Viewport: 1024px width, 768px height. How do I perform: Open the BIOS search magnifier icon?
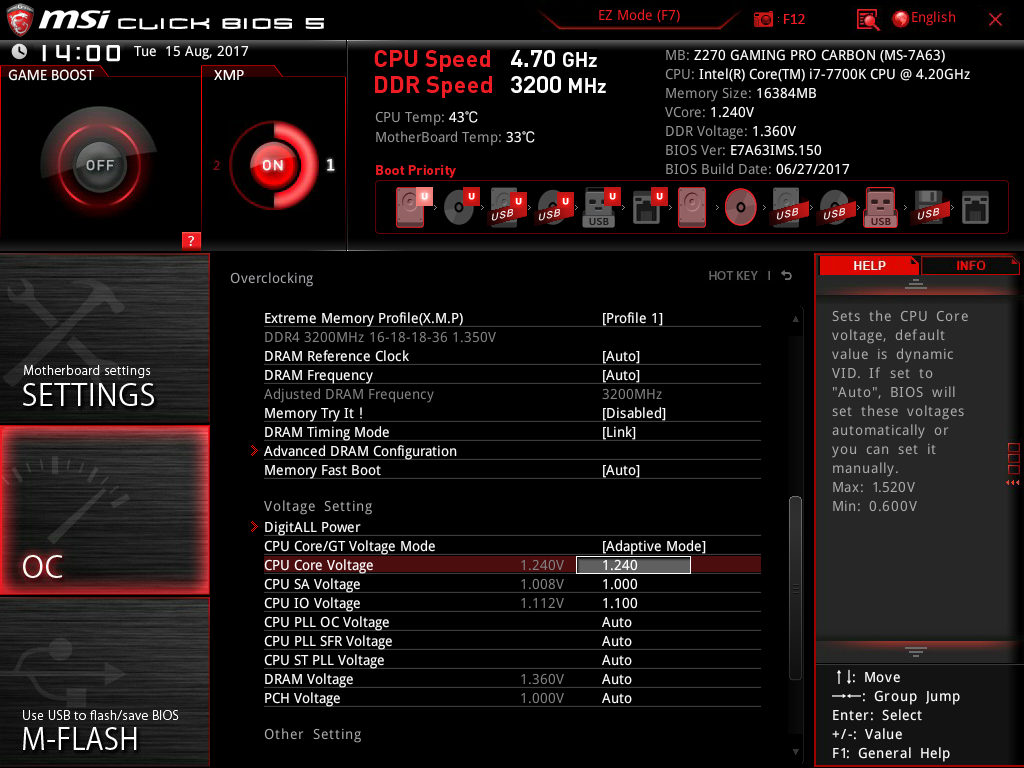(x=867, y=20)
